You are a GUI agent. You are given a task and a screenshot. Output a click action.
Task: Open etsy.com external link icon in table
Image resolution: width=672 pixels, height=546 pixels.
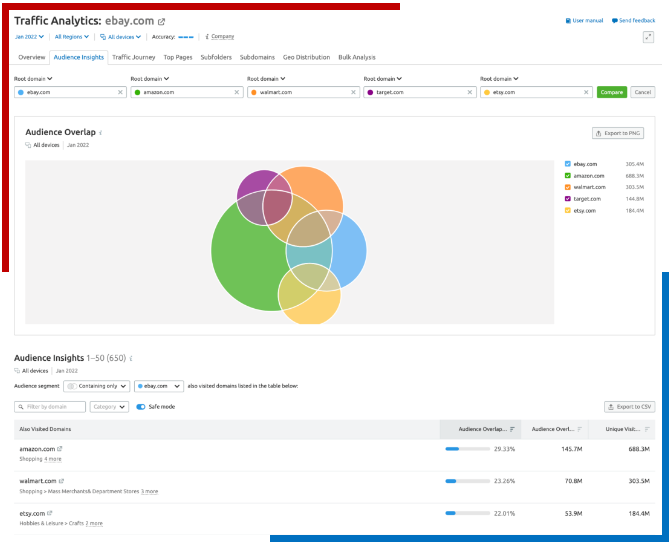click(50, 513)
